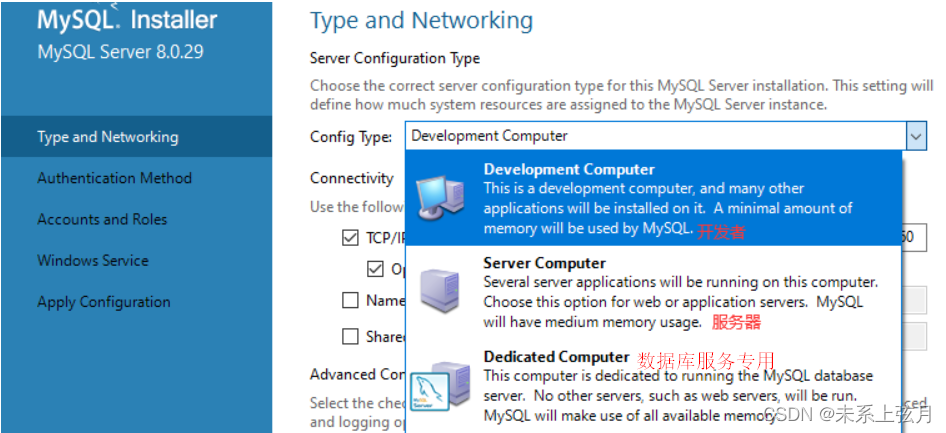Enable the Shared Memory checkbox
The width and height of the screenshot is (946, 433).
coord(350,336)
